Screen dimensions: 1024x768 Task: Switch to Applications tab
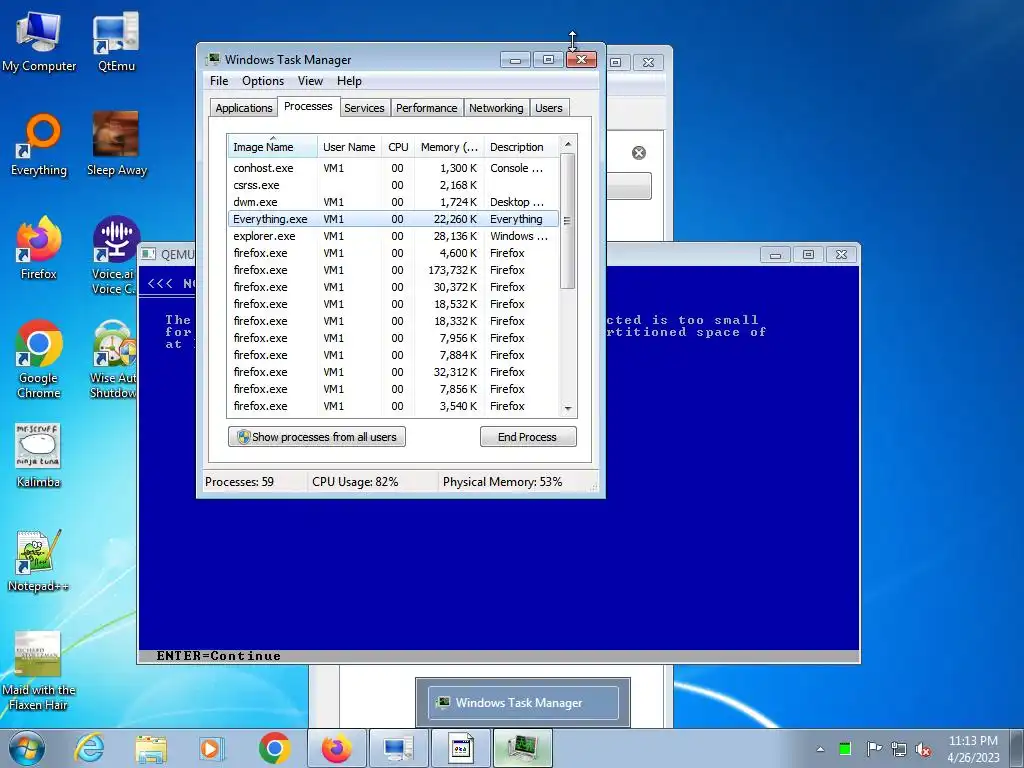(244, 108)
